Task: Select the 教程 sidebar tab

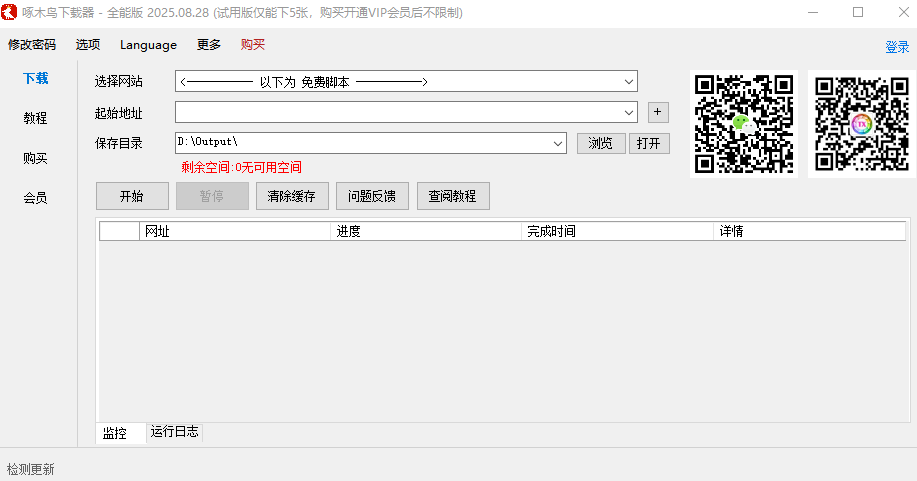Action: 36,118
